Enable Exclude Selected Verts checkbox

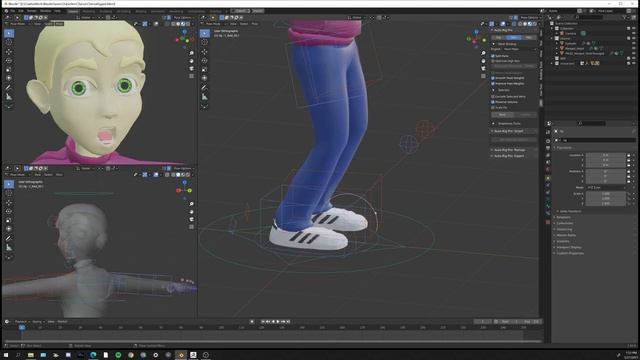493,97
